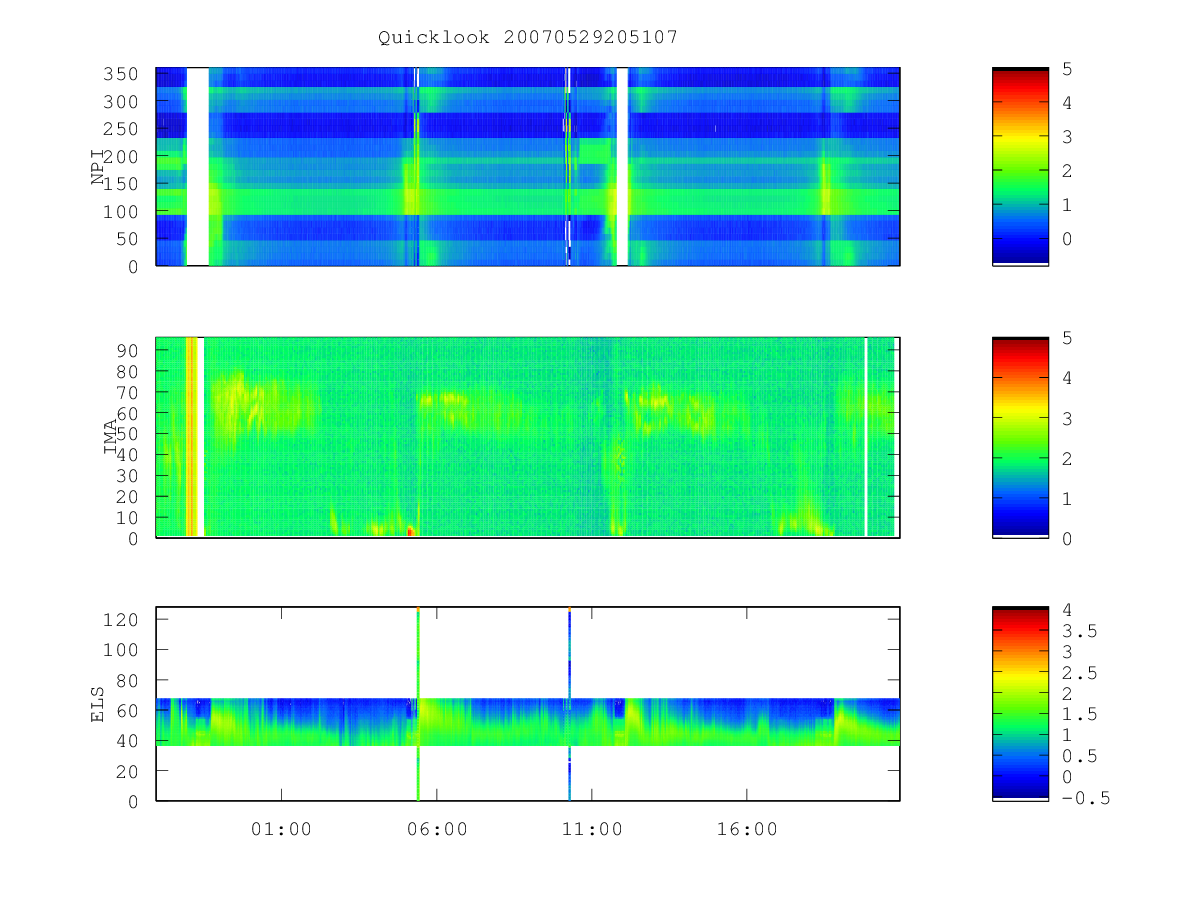Click the green vertical line in ELS panel

pyautogui.click(x=418, y=704)
